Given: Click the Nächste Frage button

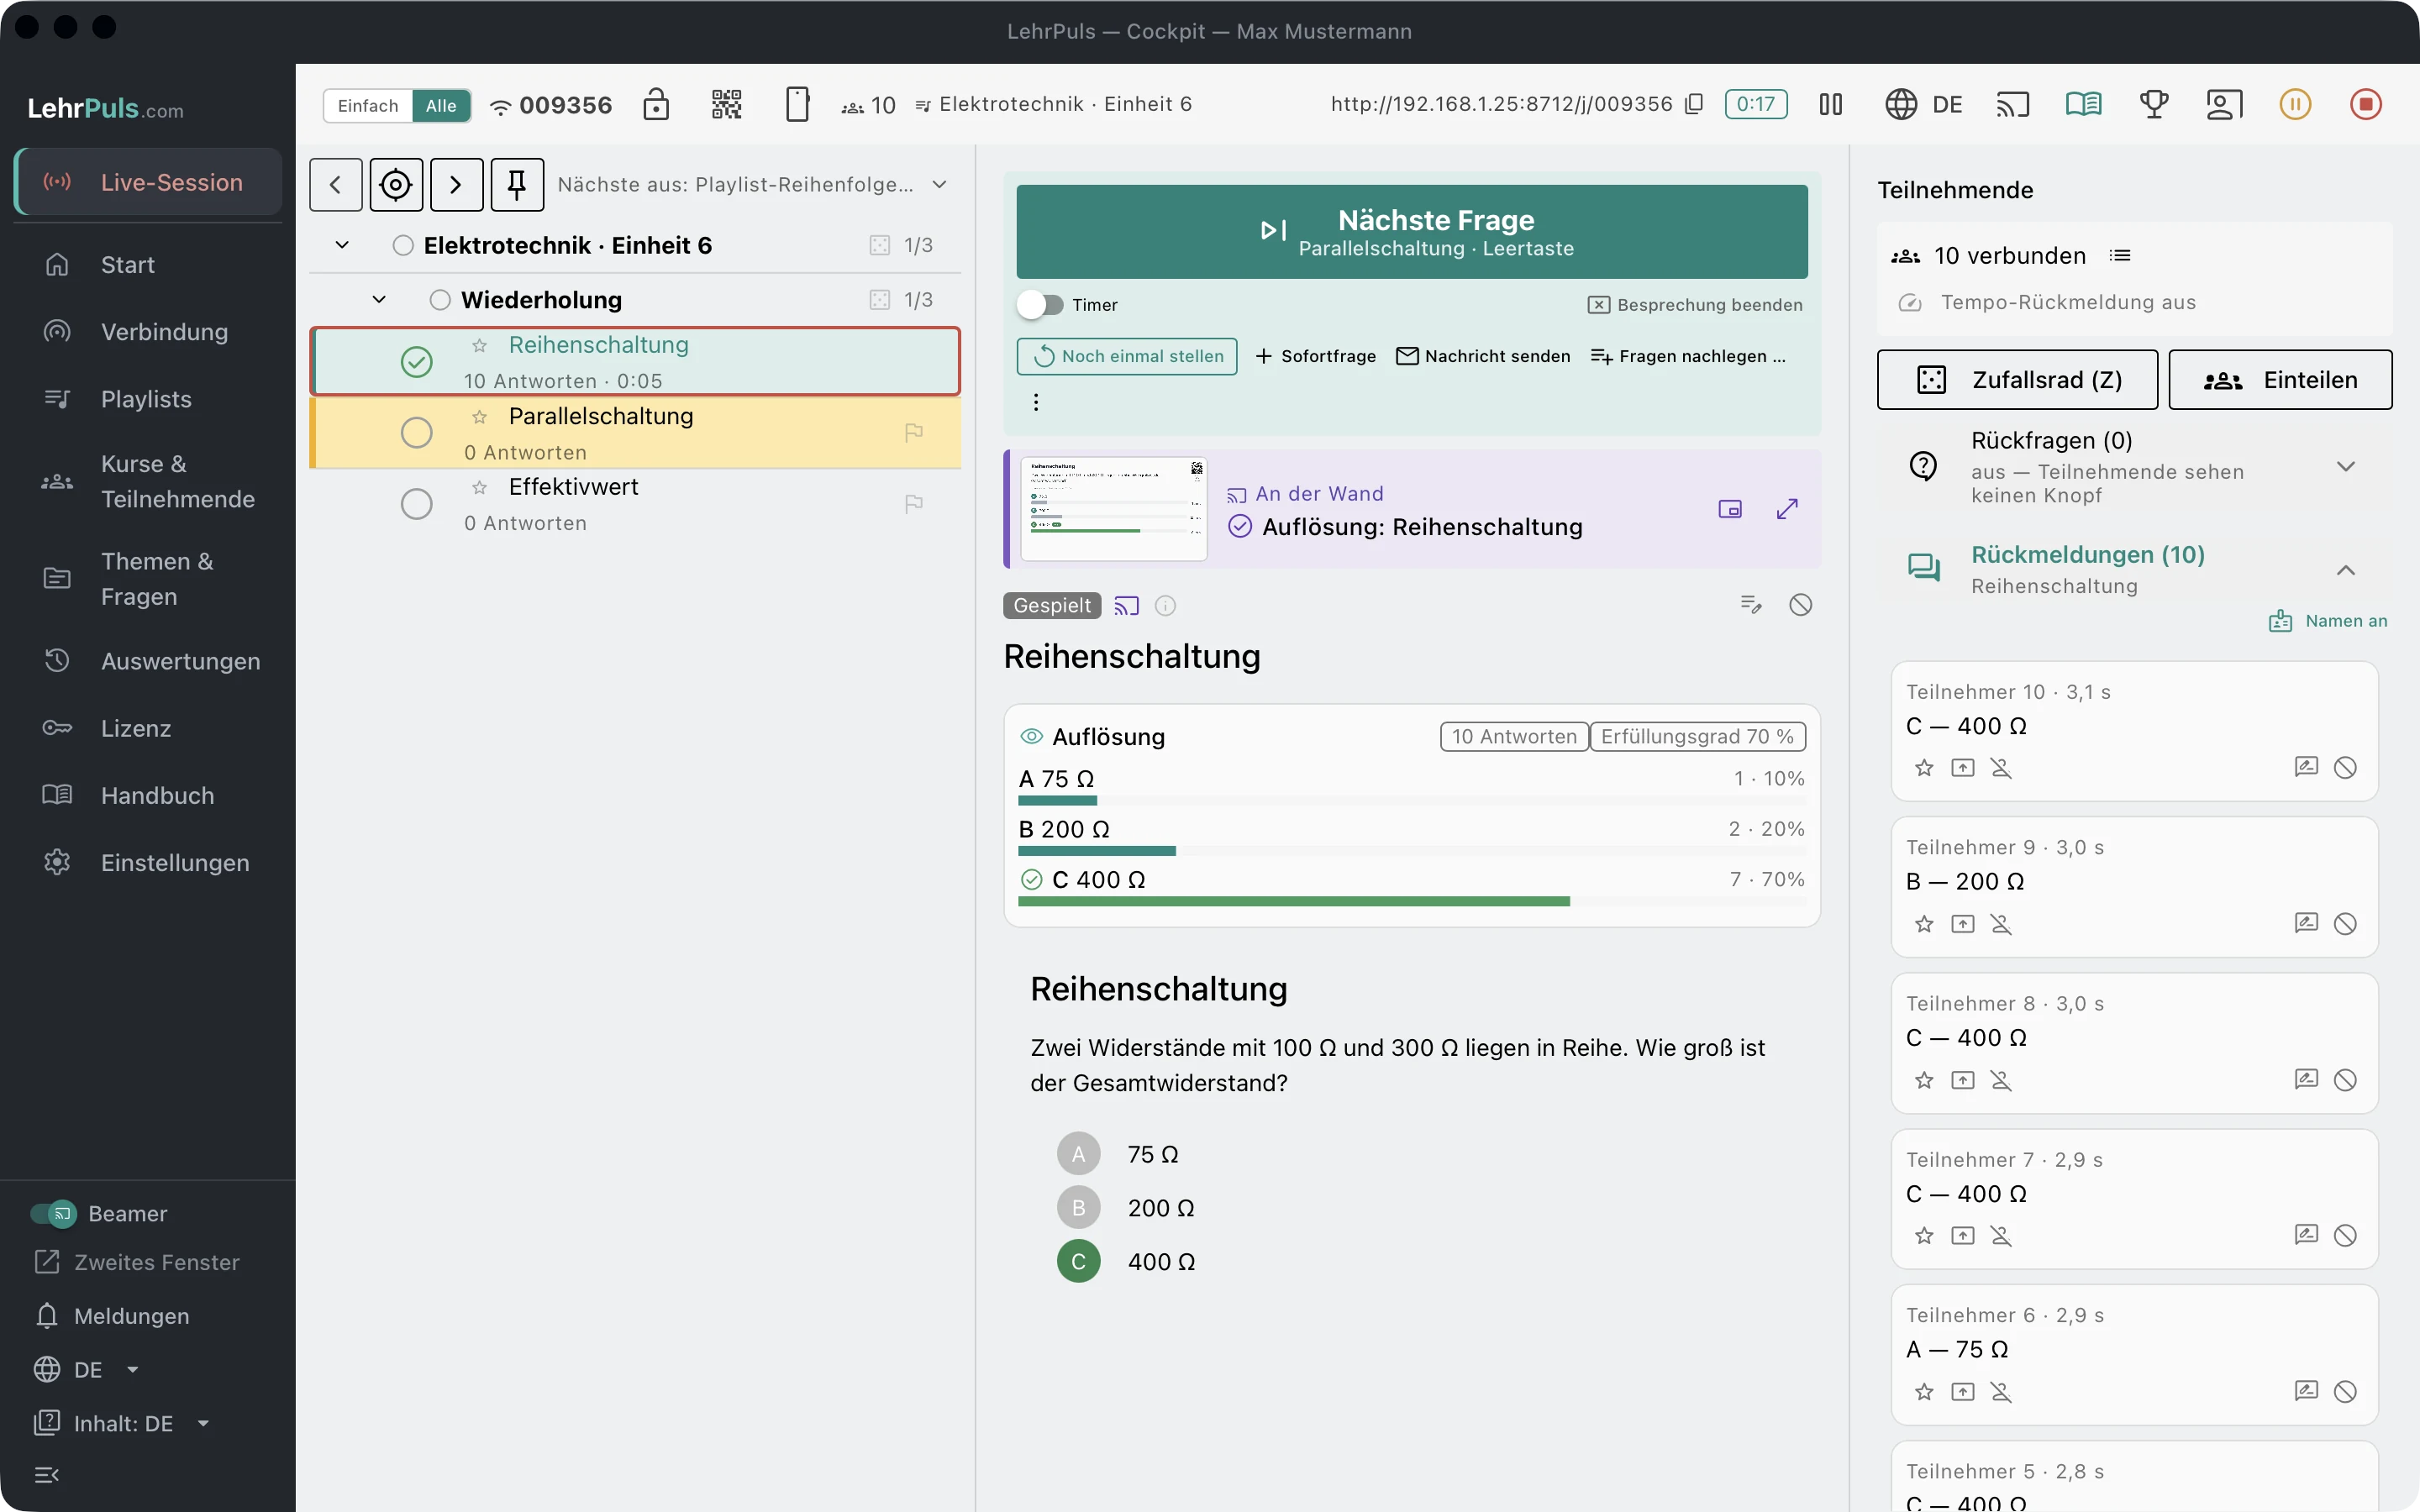Looking at the screenshot, I should coord(1412,232).
